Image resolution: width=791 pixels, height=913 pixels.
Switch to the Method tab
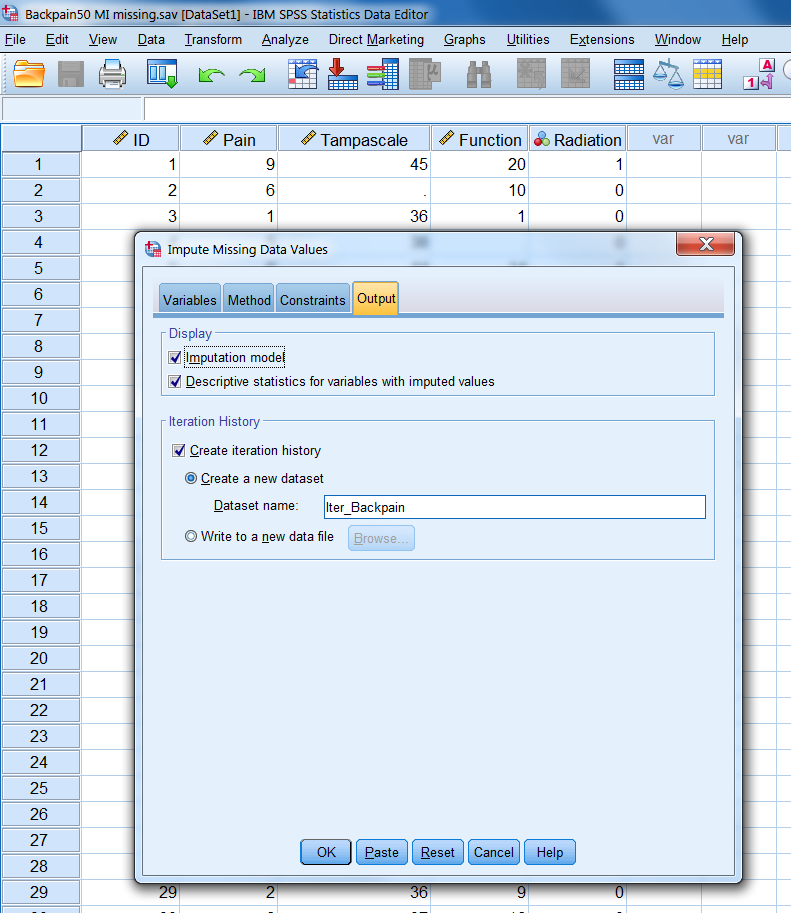click(x=249, y=300)
